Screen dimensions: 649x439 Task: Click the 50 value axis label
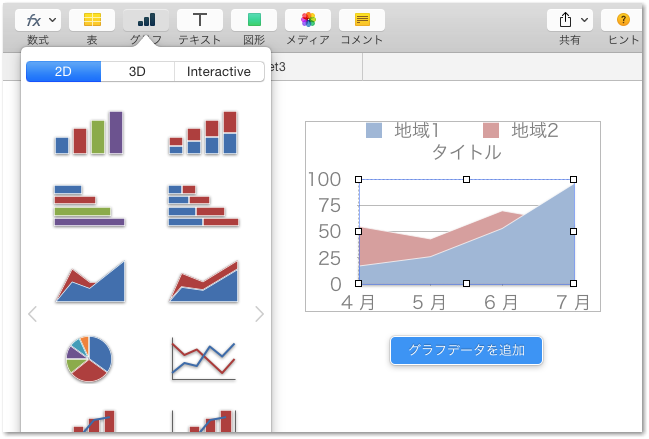(329, 232)
